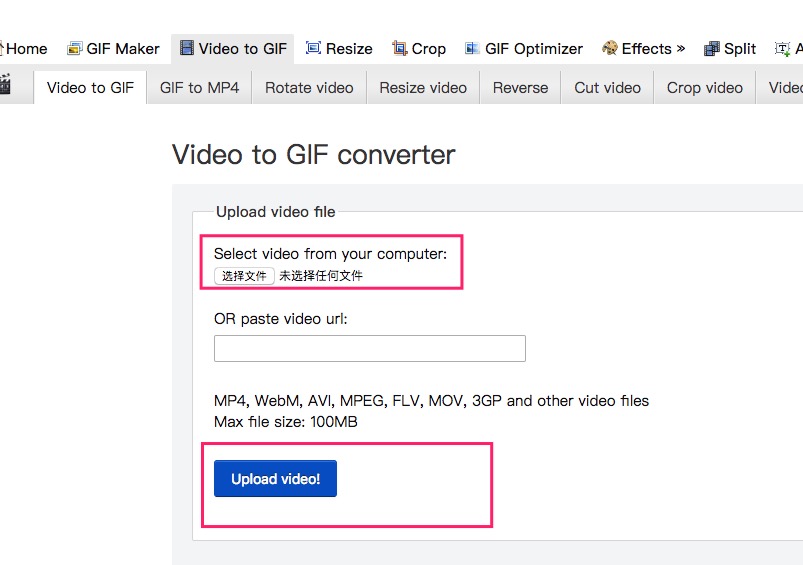Image resolution: width=803 pixels, height=565 pixels.
Task: Click the GIF Optimizer icon
Action: [472, 48]
